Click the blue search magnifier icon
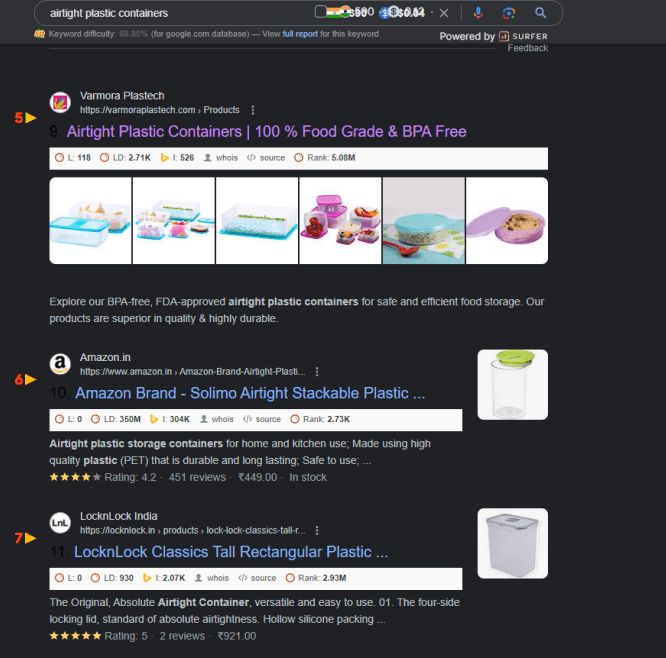The width and height of the screenshot is (666, 658). pos(540,13)
